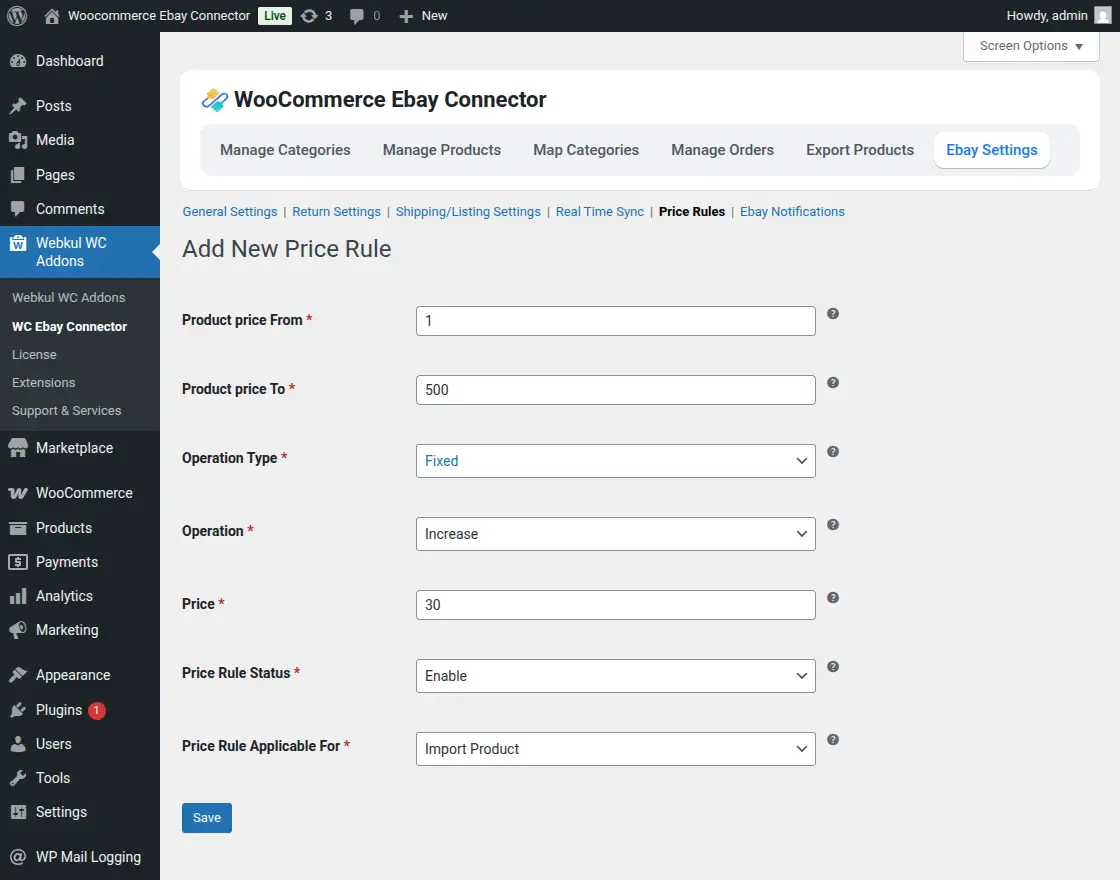Switch to the Manage Categories tab
Viewport: 1120px width, 880px height.
pos(285,150)
